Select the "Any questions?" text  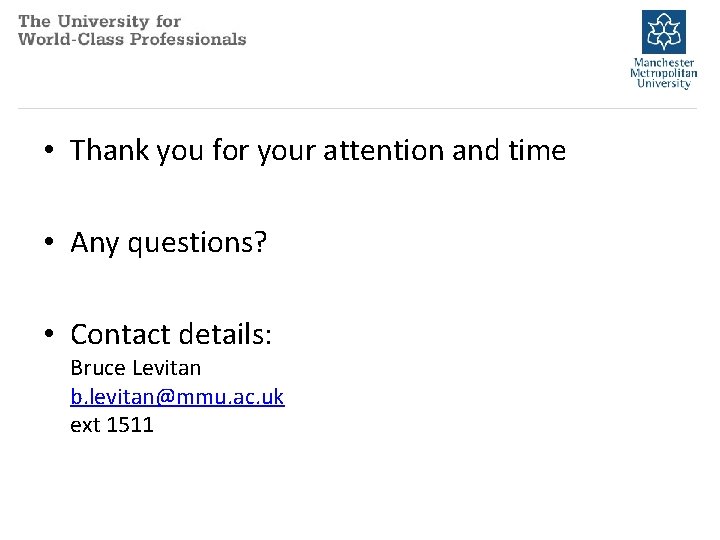coord(168,242)
